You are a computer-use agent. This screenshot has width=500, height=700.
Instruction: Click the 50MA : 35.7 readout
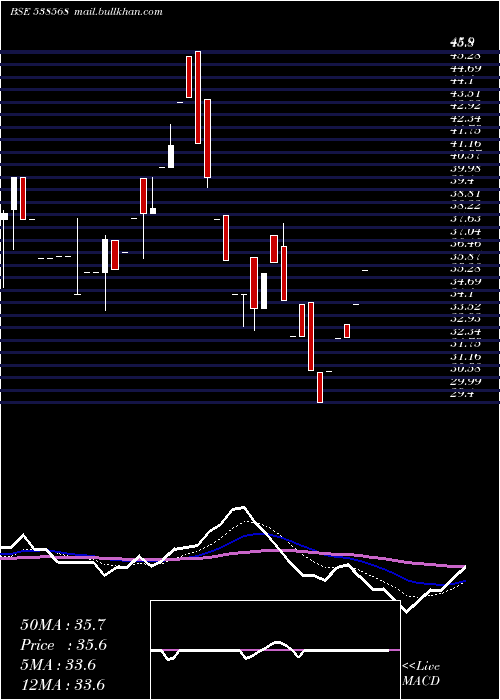point(63,625)
